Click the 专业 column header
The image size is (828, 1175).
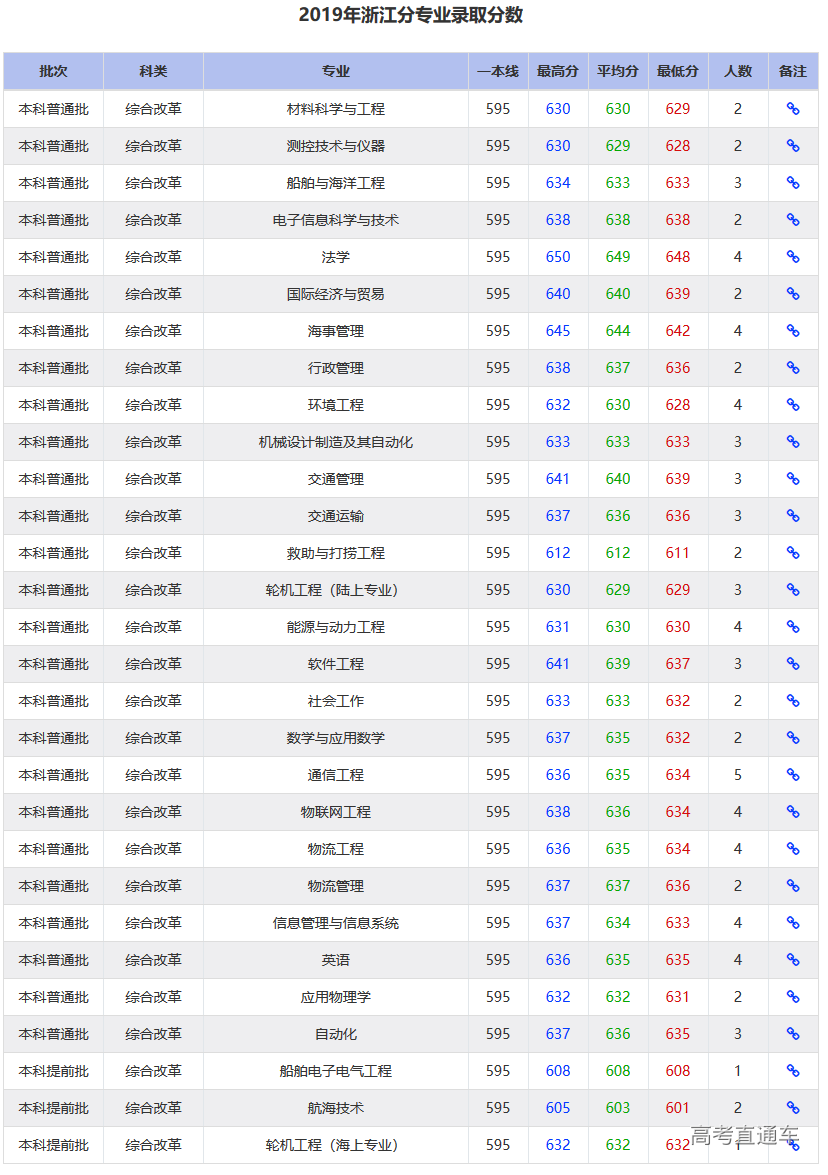click(336, 71)
